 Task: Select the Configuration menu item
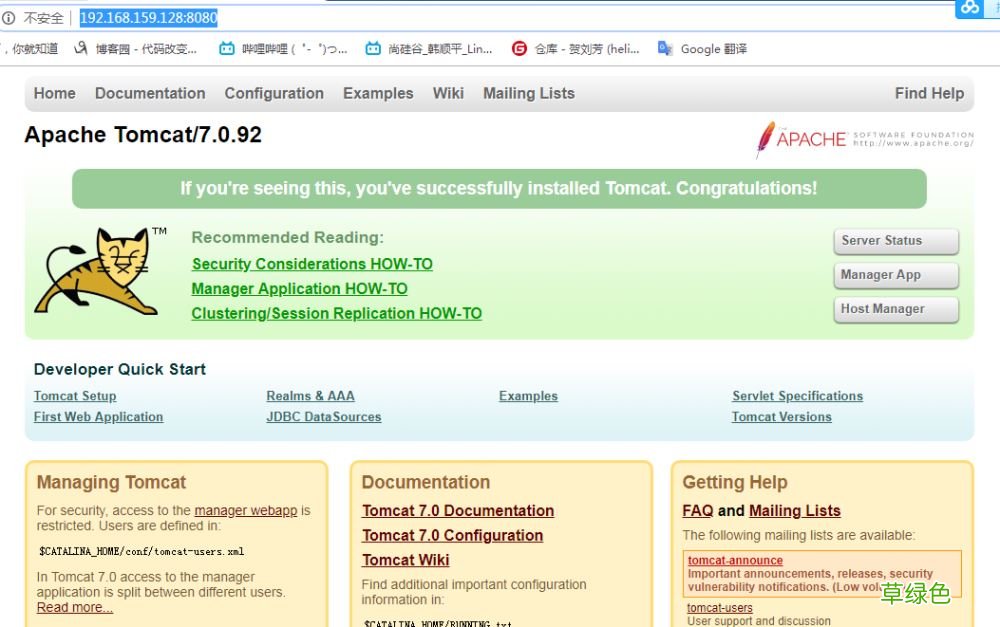[274, 93]
